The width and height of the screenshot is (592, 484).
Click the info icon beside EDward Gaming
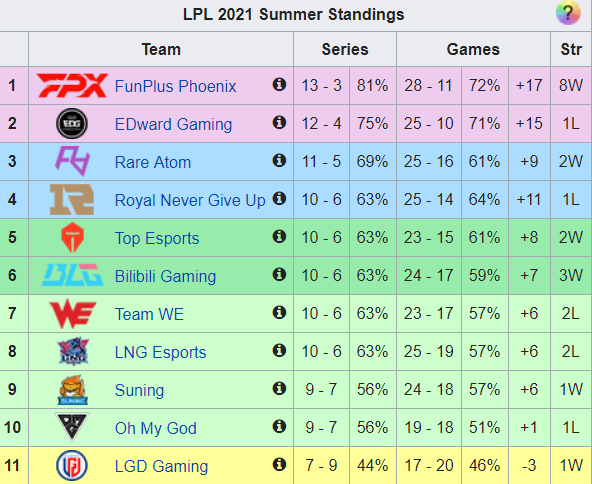click(279, 122)
